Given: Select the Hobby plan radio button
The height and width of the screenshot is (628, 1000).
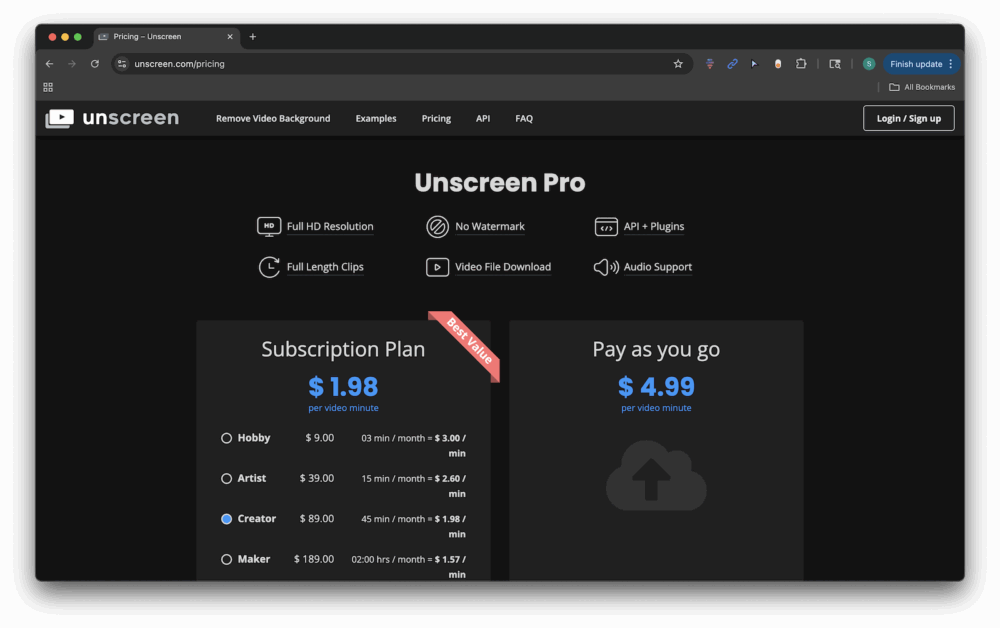Looking at the screenshot, I should coord(227,438).
